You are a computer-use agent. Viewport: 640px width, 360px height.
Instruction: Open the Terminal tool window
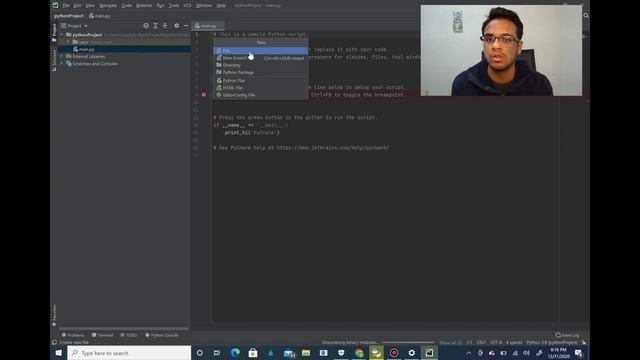pos(102,335)
